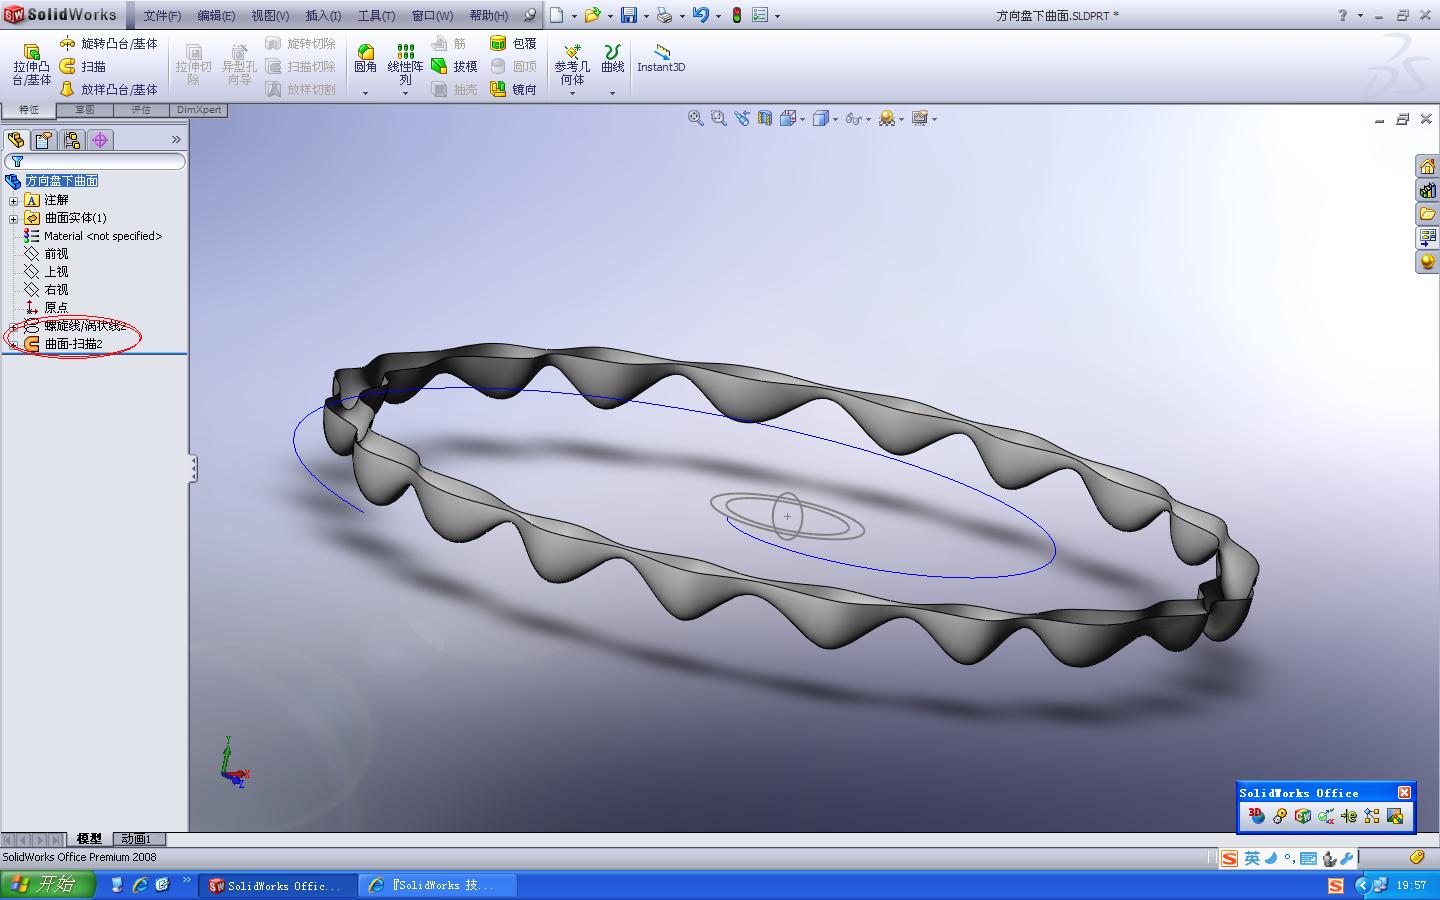The width and height of the screenshot is (1440, 900).
Task: Click the Undo arrow icon
Action: click(x=701, y=15)
